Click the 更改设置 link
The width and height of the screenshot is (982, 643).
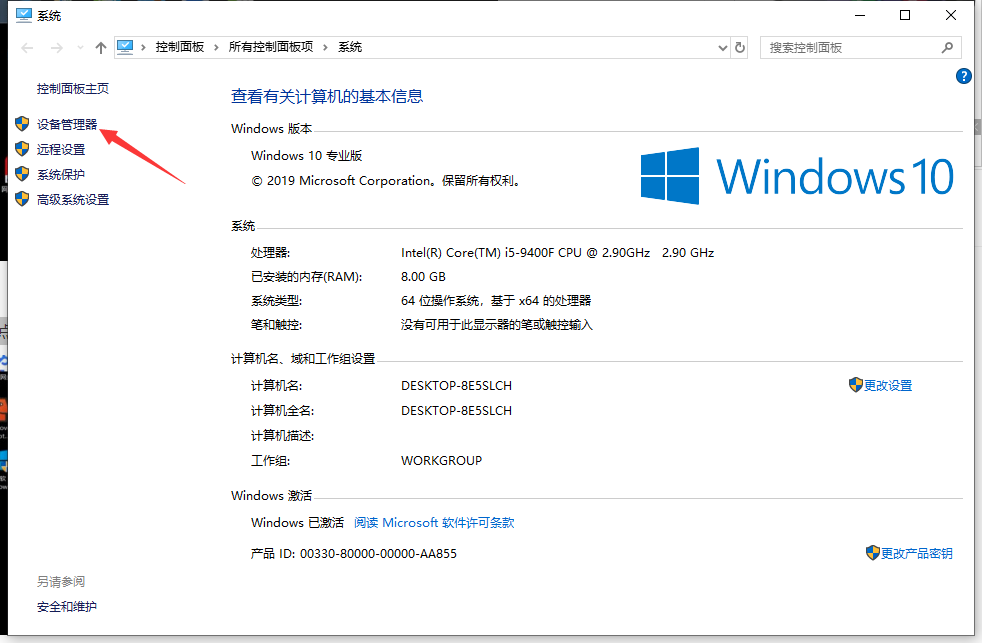click(x=888, y=384)
